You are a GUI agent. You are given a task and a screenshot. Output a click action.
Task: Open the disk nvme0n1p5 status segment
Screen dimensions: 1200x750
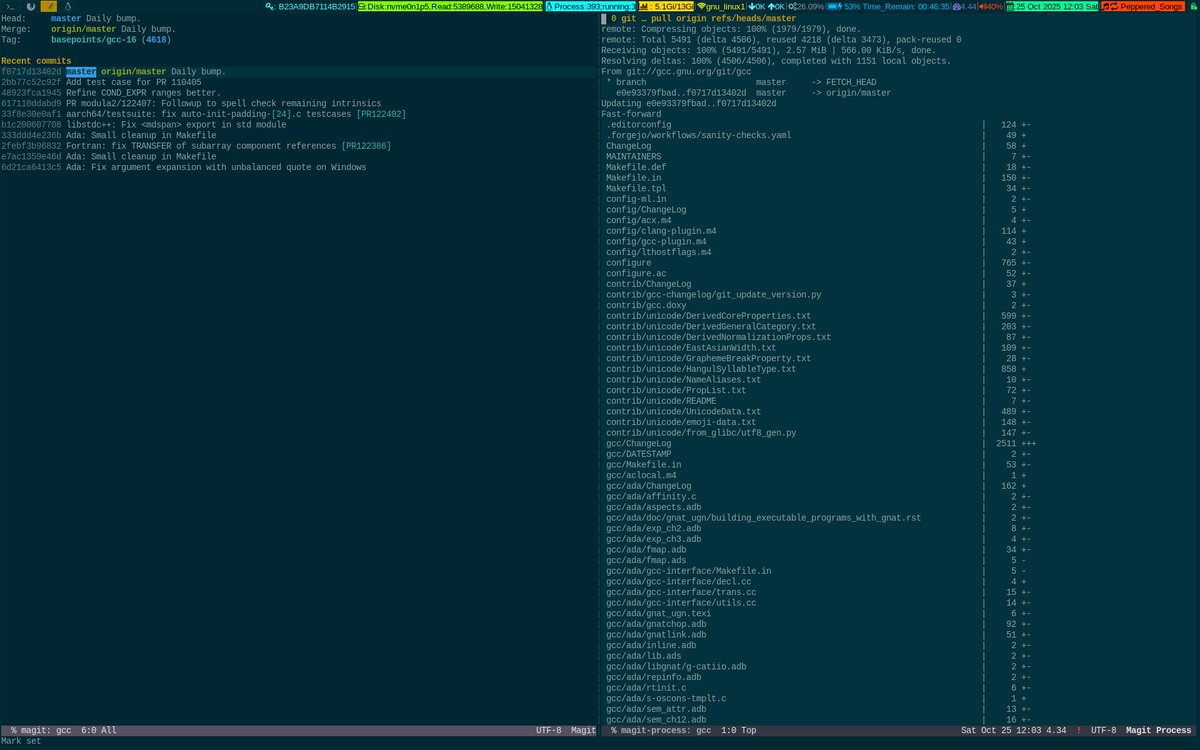(451, 6)
